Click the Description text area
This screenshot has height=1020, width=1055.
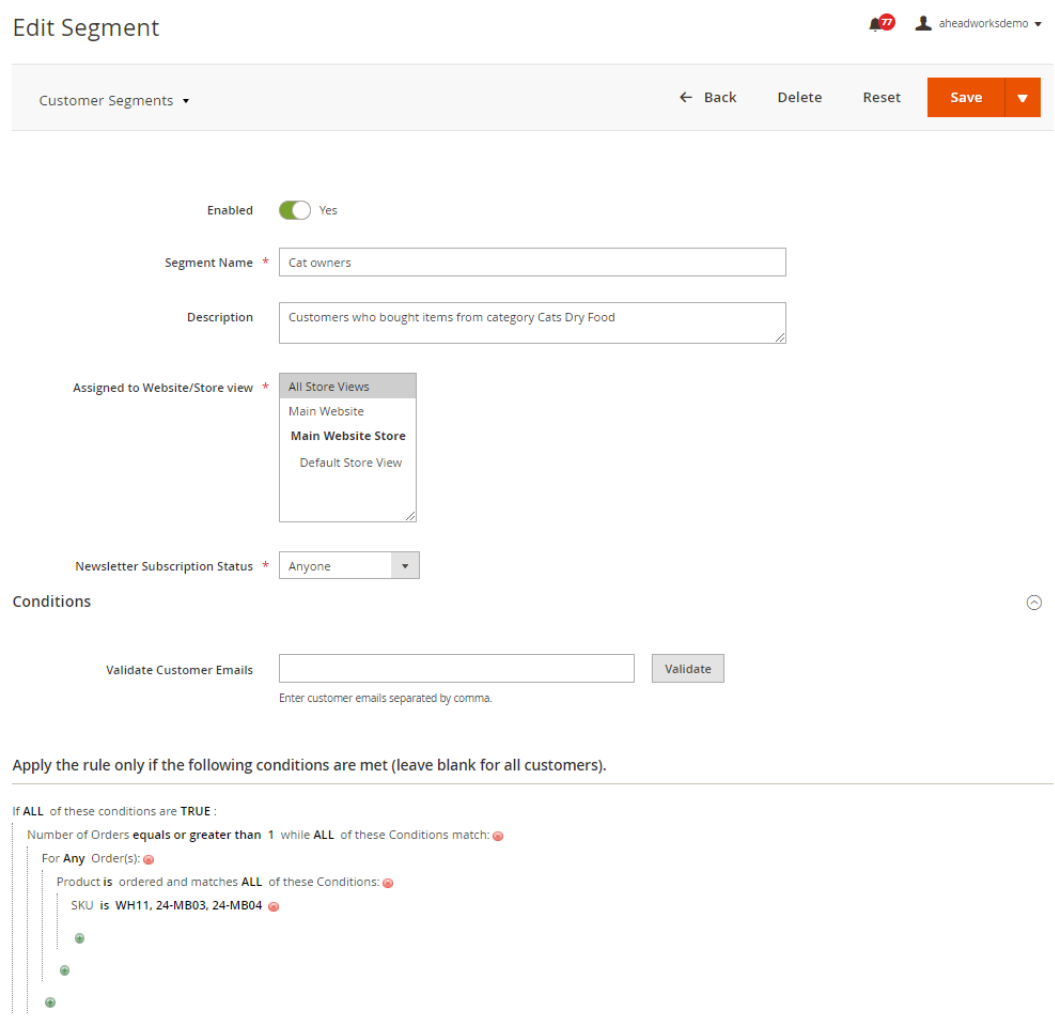click(532, 323)
